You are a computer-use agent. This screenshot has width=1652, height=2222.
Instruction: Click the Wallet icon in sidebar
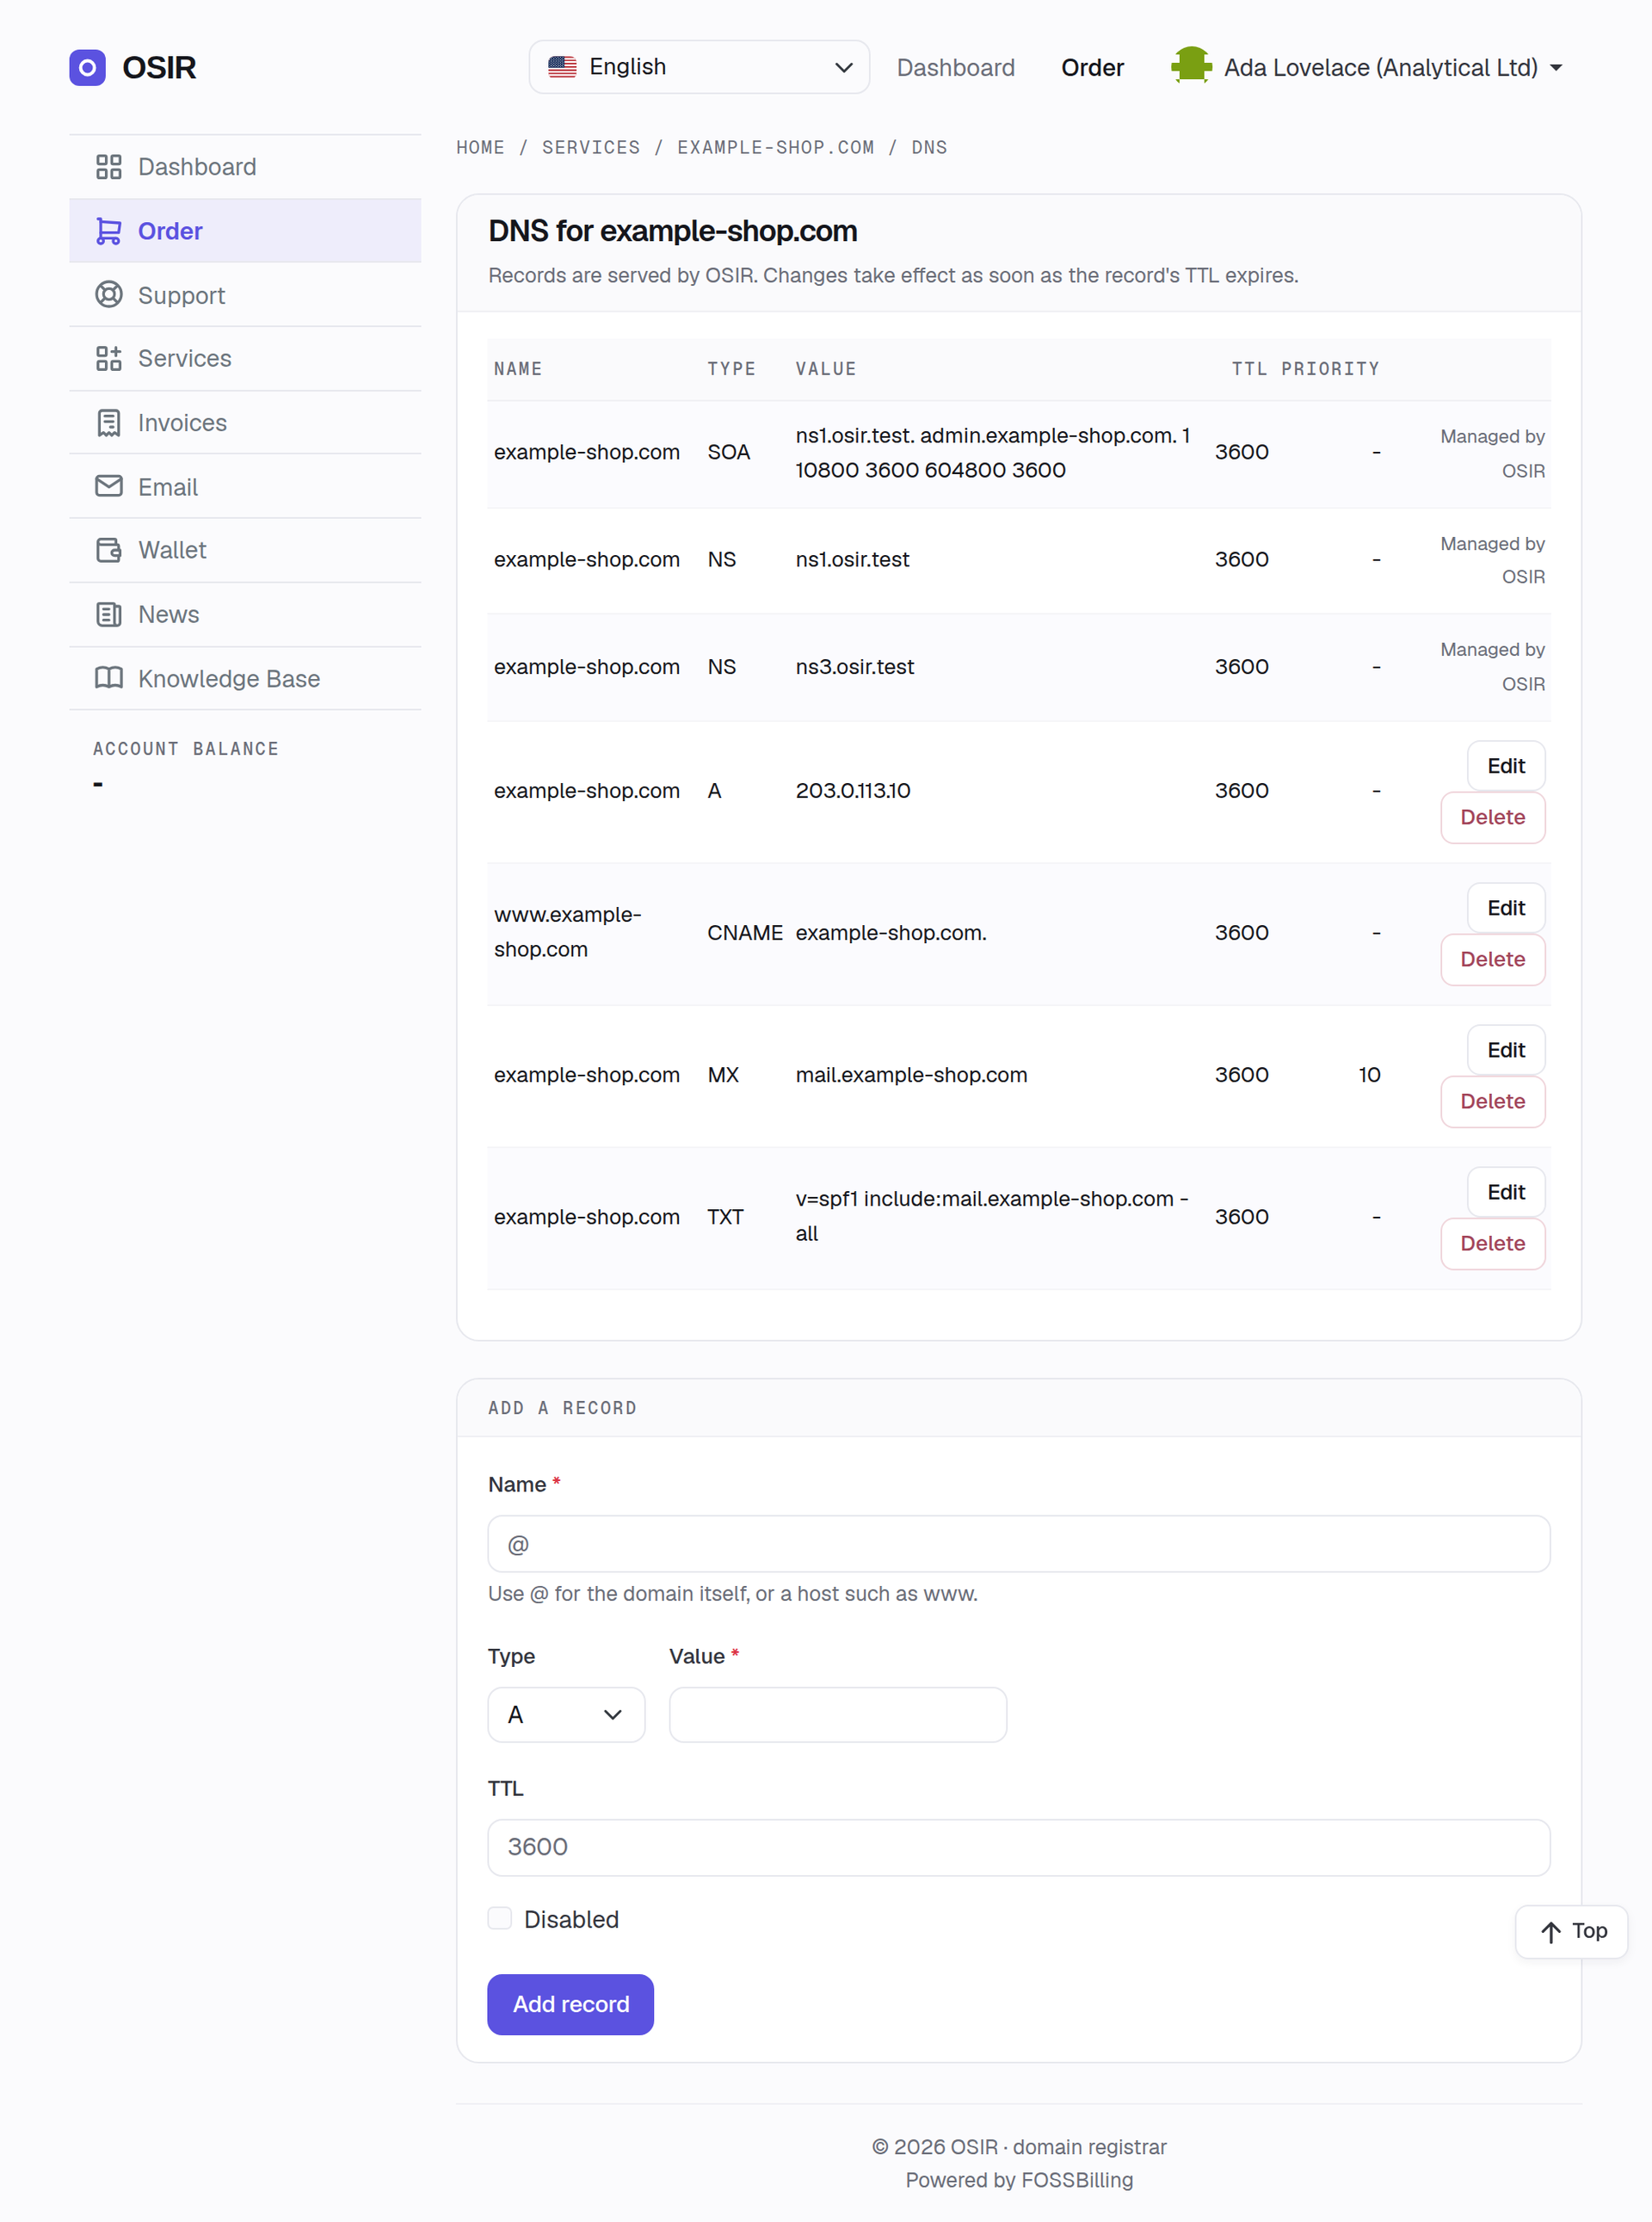pos(108,550)
